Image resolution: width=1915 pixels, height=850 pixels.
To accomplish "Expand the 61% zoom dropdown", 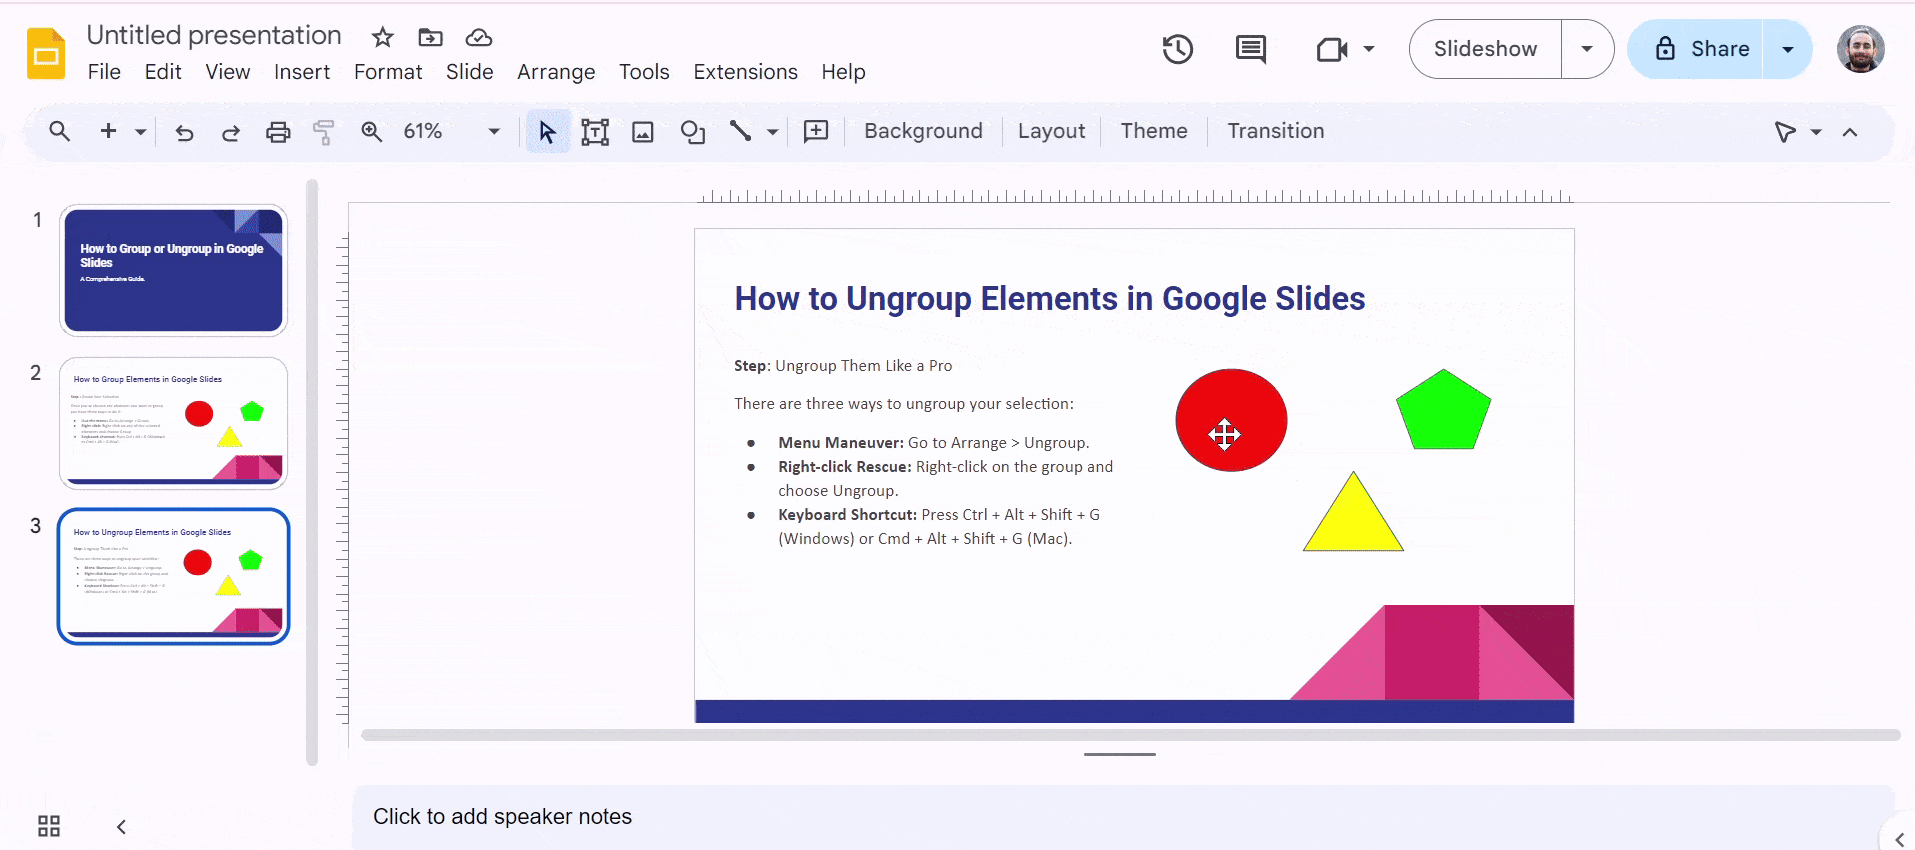I will click(x=493, y=132).
